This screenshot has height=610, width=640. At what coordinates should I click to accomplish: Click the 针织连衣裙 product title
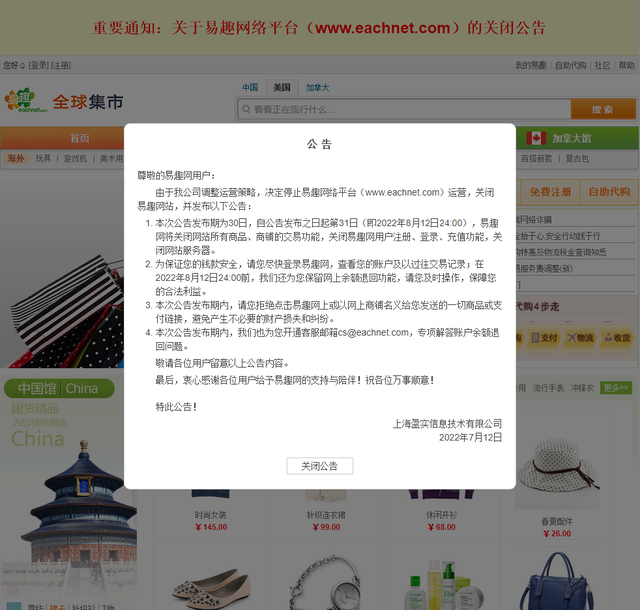pyautogui.click(x=326, y=515)
